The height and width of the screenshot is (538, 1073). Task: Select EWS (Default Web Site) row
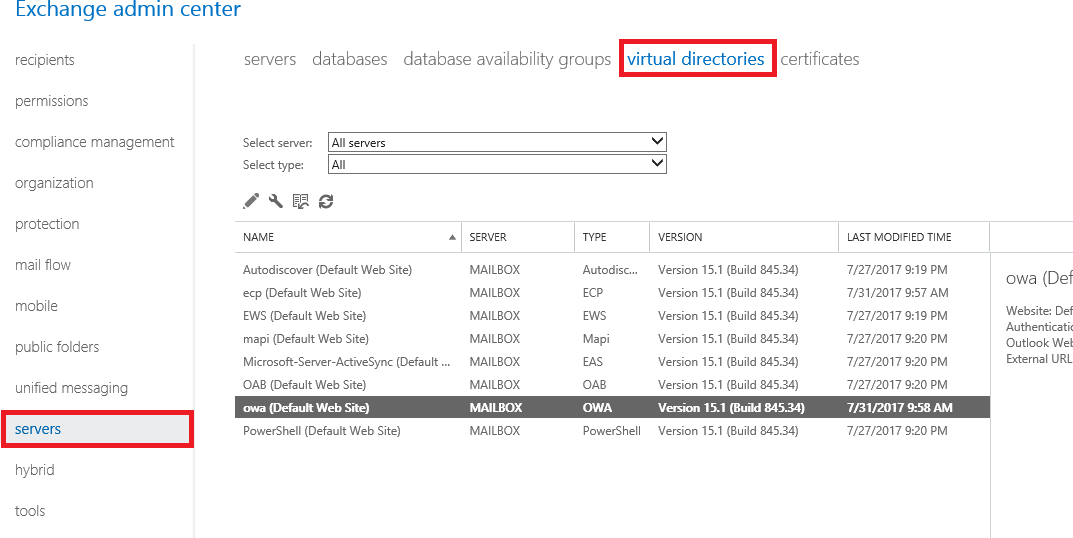click(x=612, y=316)
